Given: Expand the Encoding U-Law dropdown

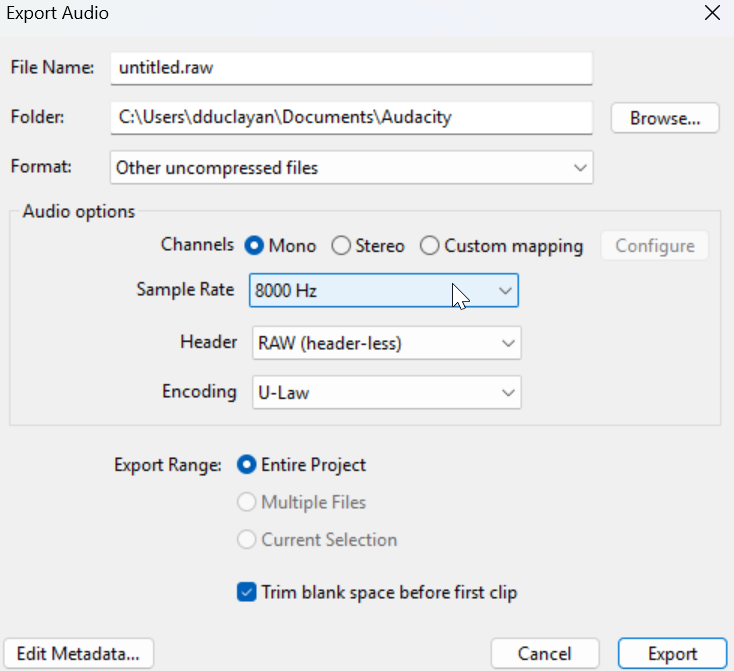Looking at the screenshot, I should (x=386, y=393).
